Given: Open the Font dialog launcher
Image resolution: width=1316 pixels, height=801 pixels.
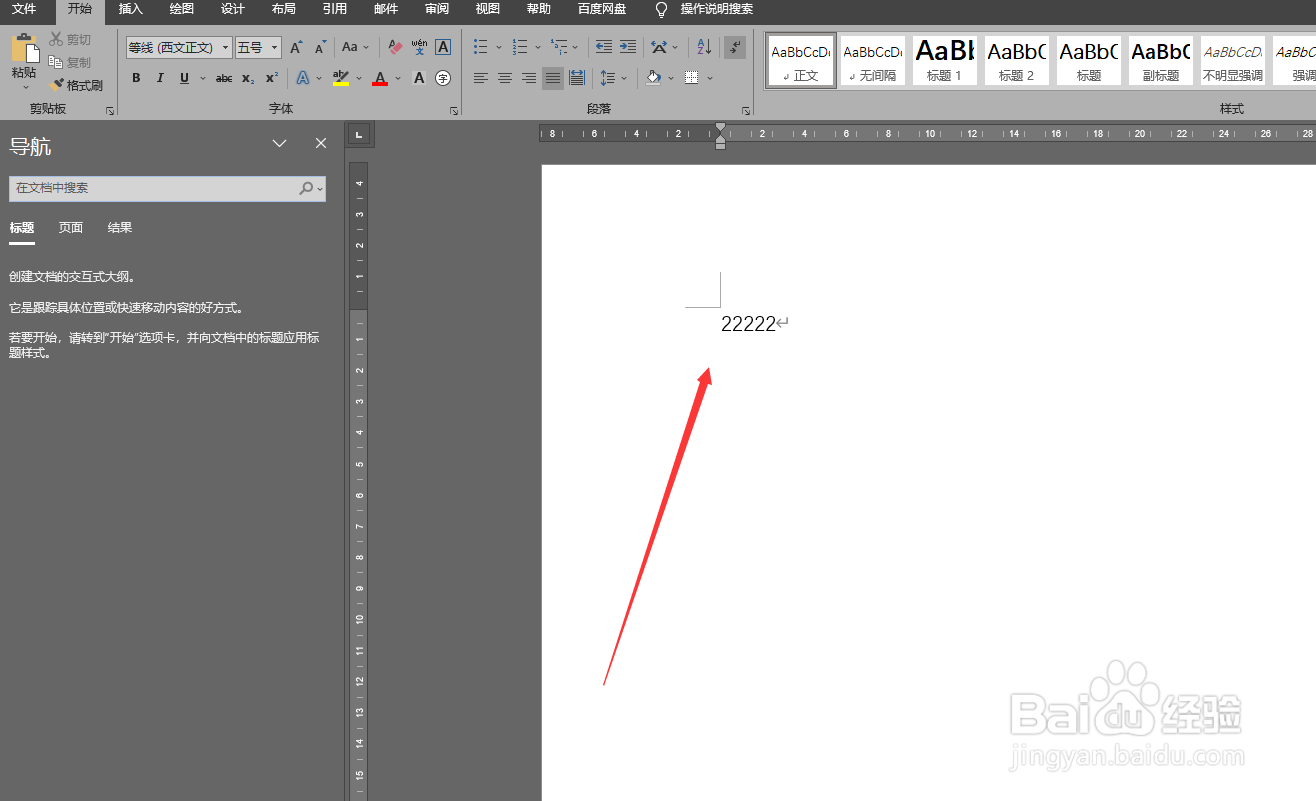Looking at the screenshot, I should click(x=454, y=110).
